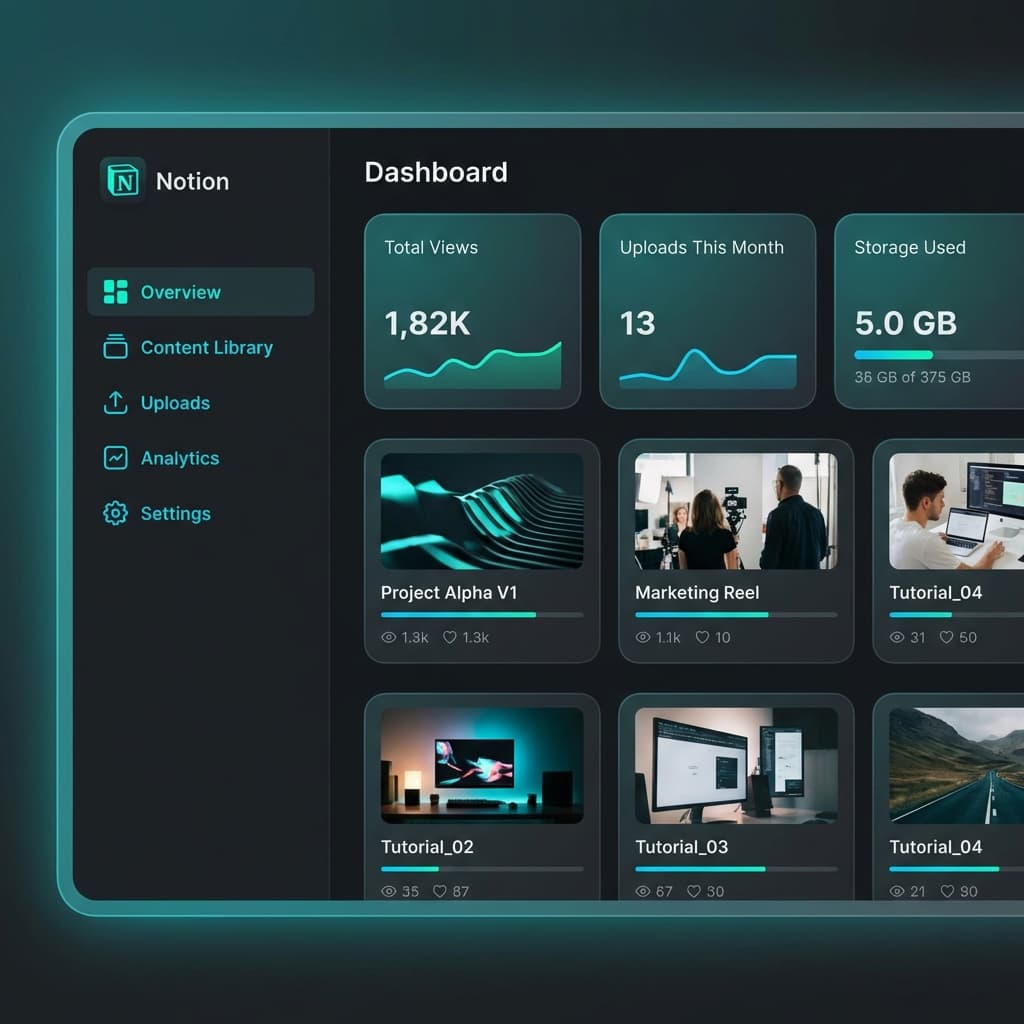Open the mountain road video thumbnail
The width and height of the screenshot is (1024, 1024).
956,765
